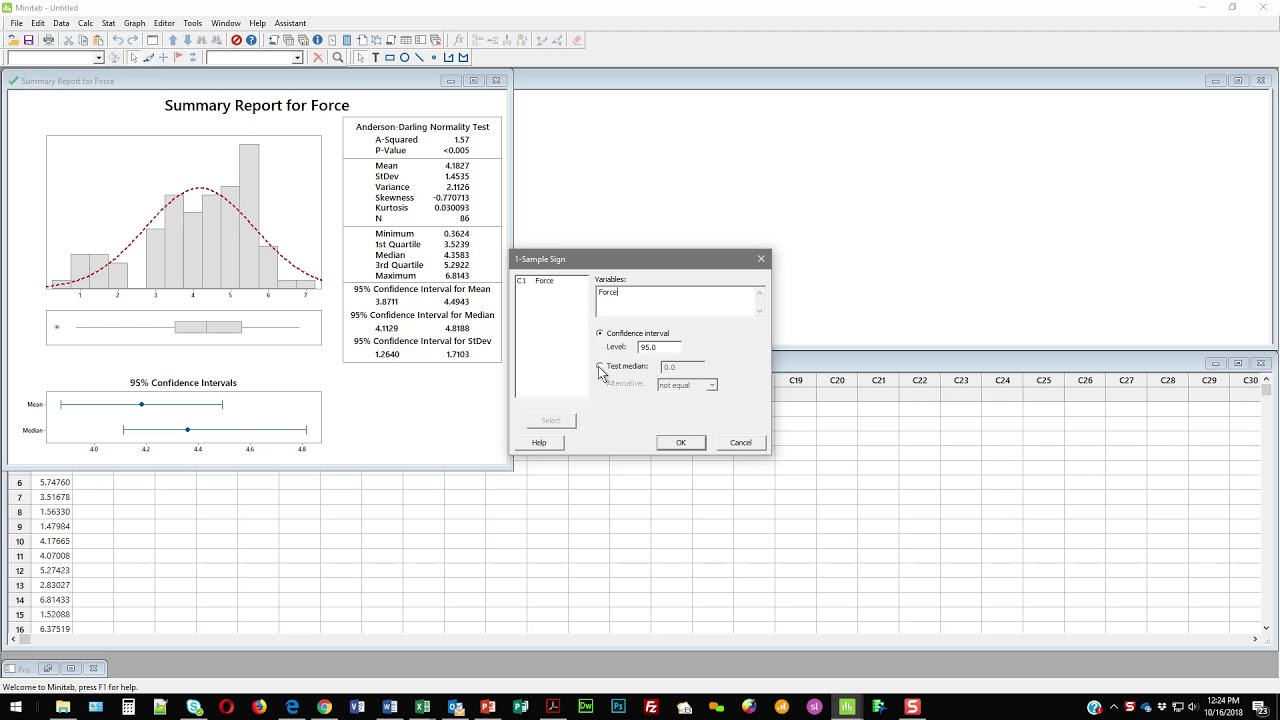1280x720 pixels.
Task: Select the Ellipse graph annotation tool
Action: click(404, 57)
